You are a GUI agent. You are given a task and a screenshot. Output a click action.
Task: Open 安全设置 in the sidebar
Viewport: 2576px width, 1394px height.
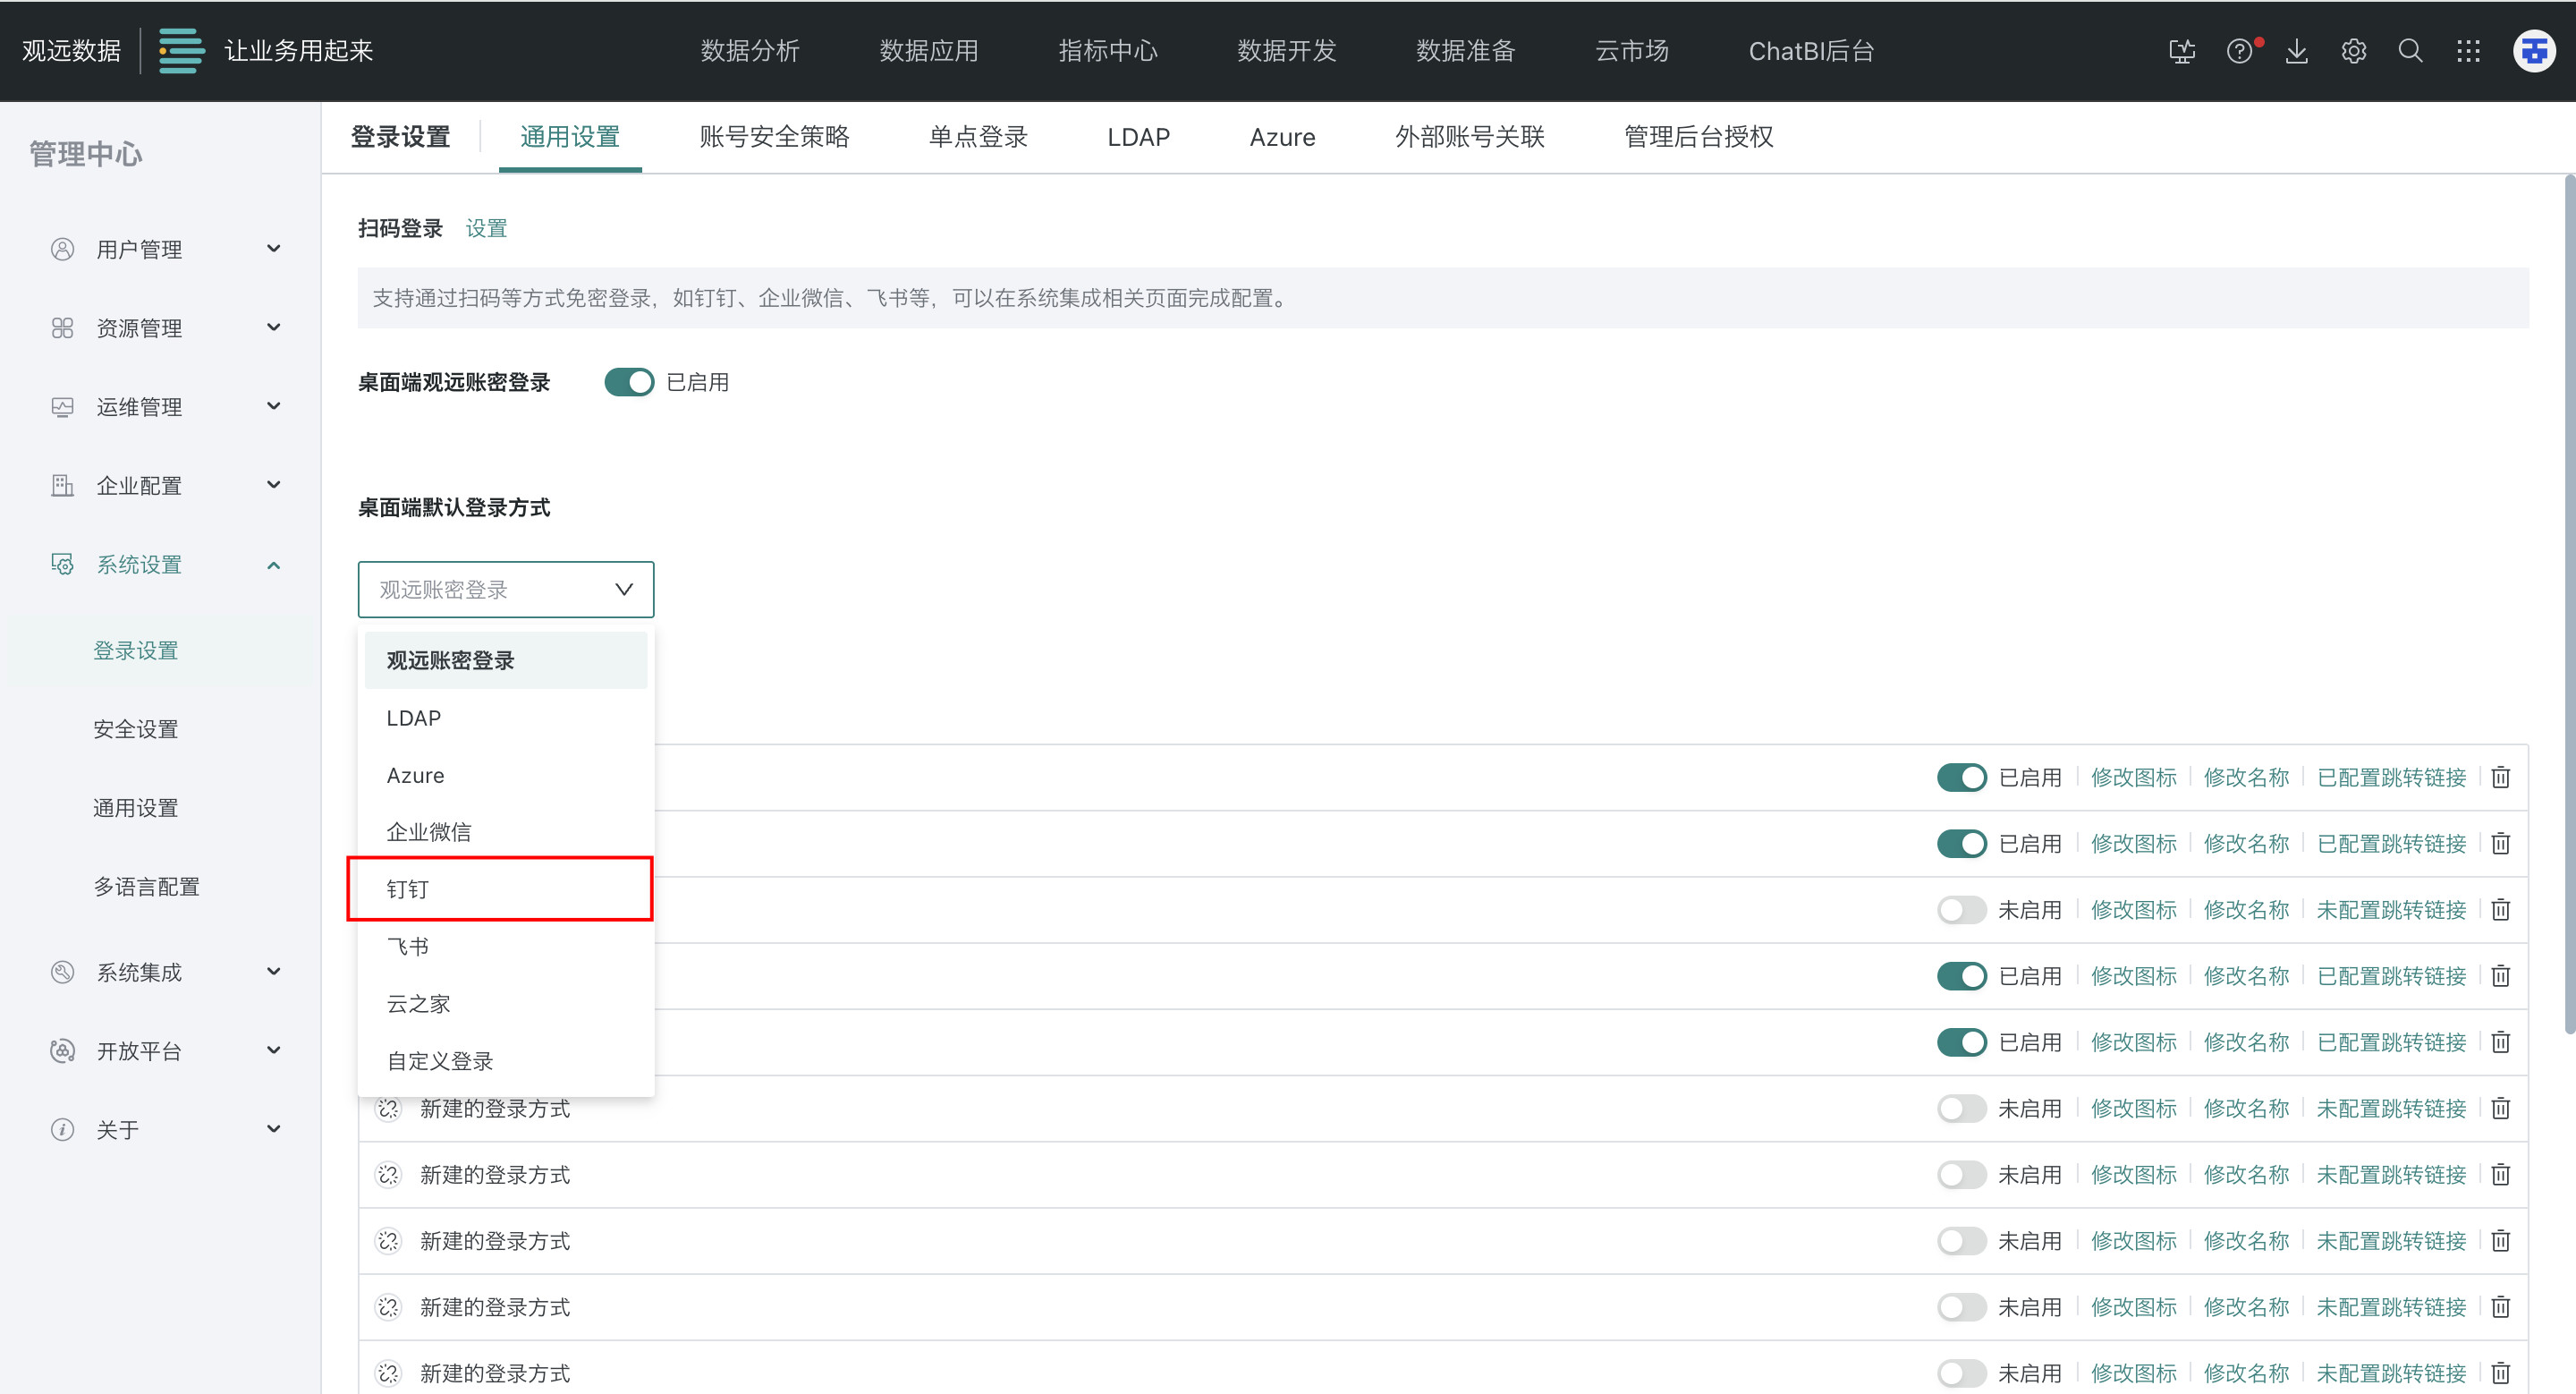click(136, 729)
